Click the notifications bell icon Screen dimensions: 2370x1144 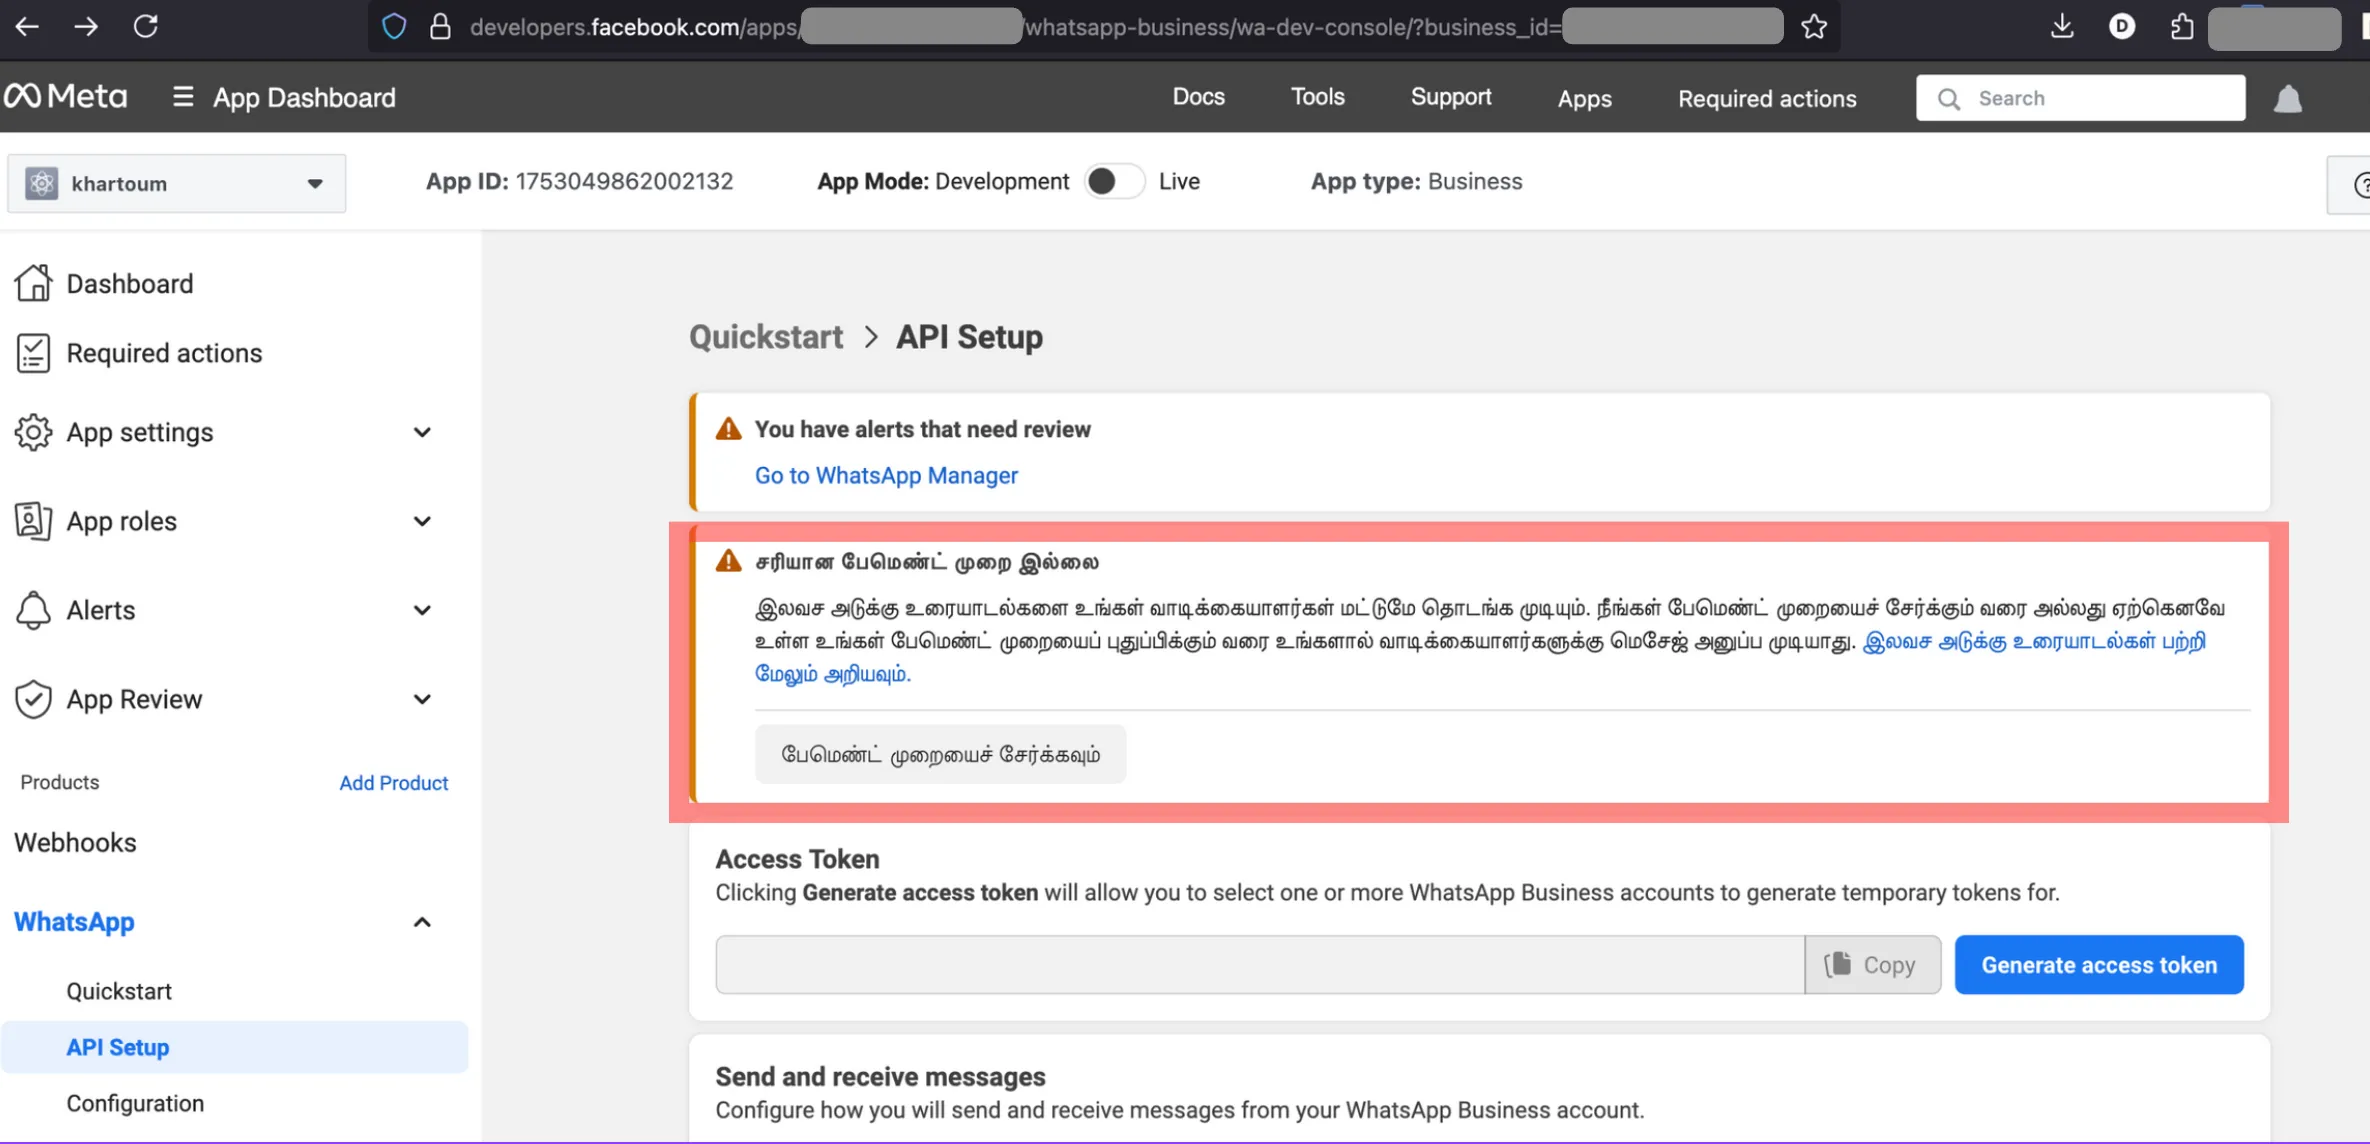pyautogui.click(x=2288, y=99)
